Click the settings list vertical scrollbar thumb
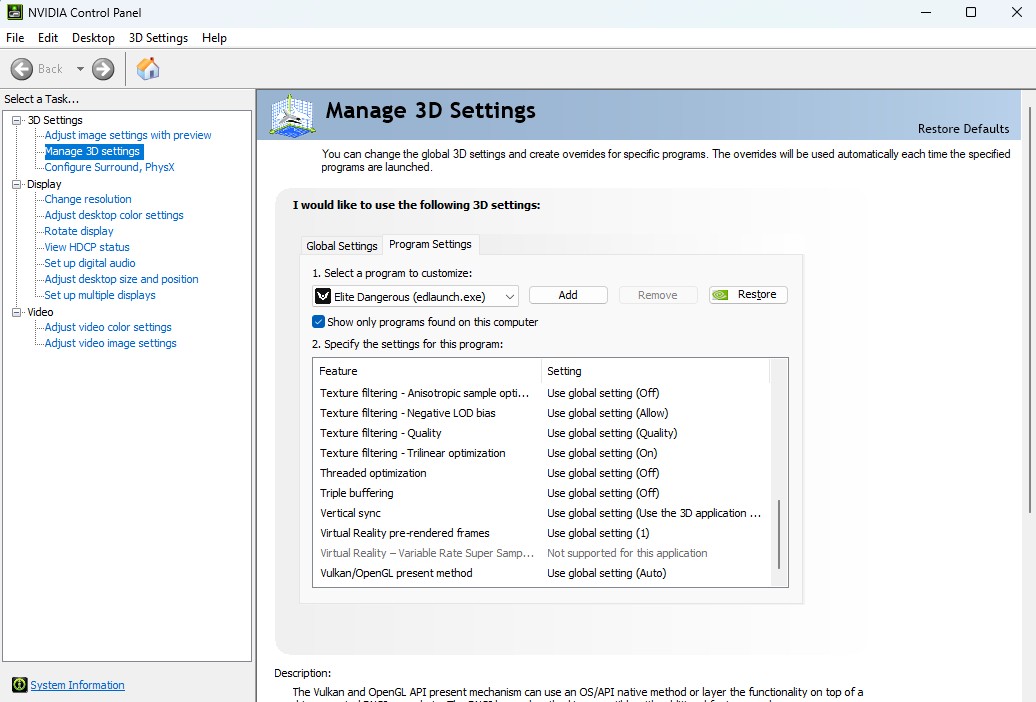 tap(779, 534)
